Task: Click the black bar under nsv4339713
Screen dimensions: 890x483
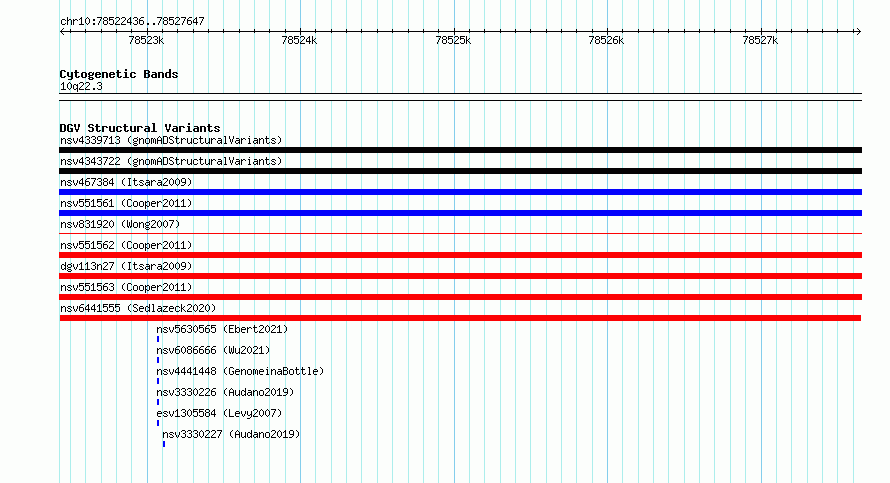Action: click(460, 150)
